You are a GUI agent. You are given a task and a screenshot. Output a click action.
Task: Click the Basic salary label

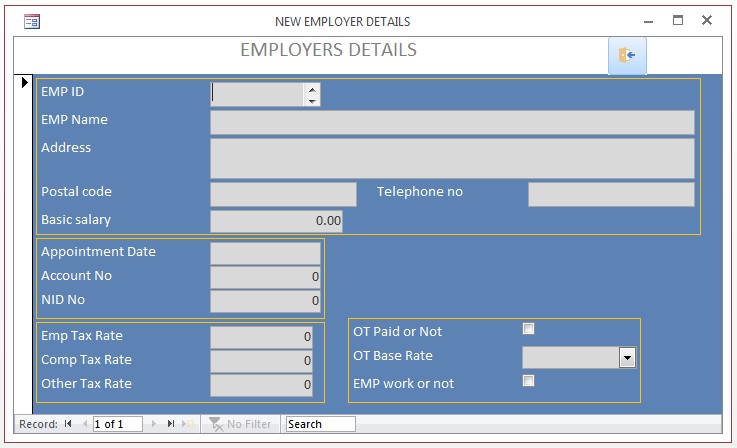coord(76,220)
